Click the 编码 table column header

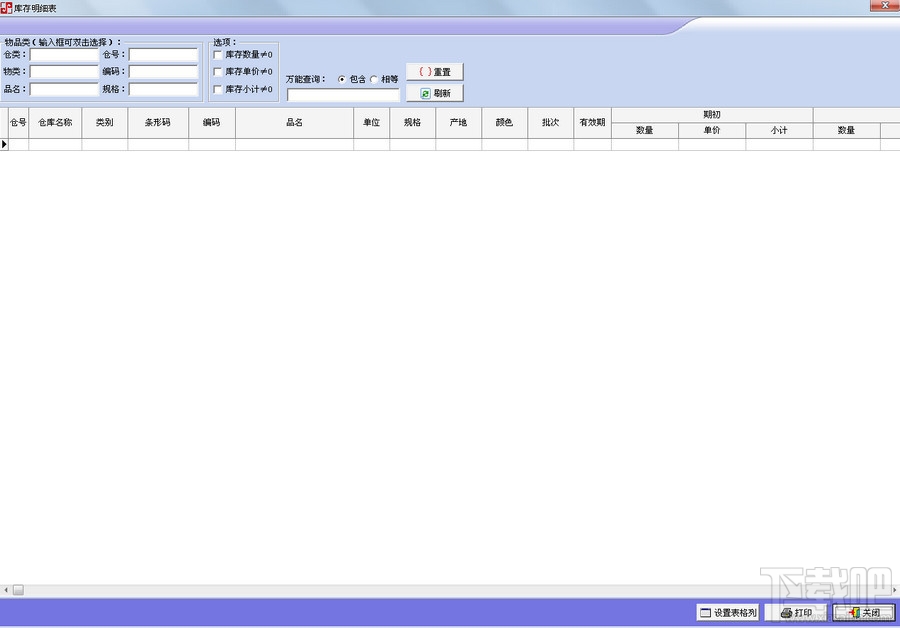[212, 122]
